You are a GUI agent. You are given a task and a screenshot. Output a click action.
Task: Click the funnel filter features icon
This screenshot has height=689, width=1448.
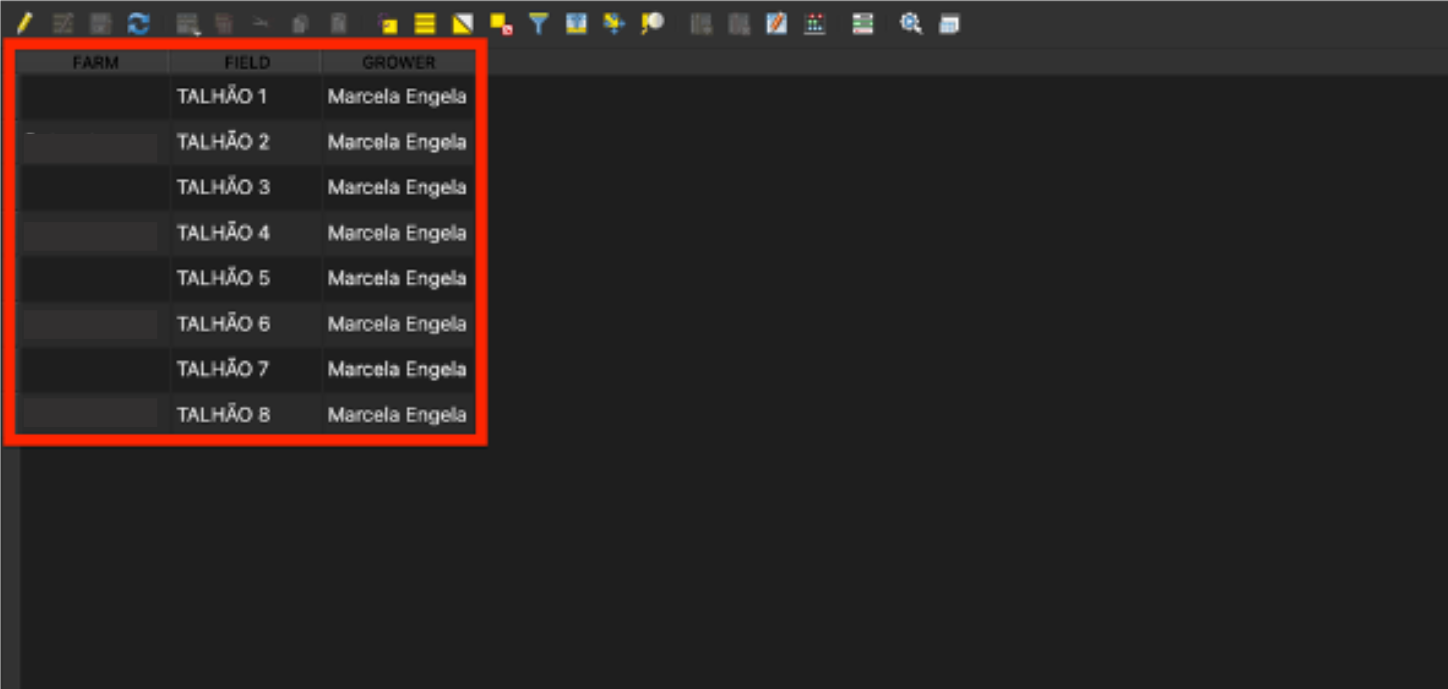(x=539, y=24)
